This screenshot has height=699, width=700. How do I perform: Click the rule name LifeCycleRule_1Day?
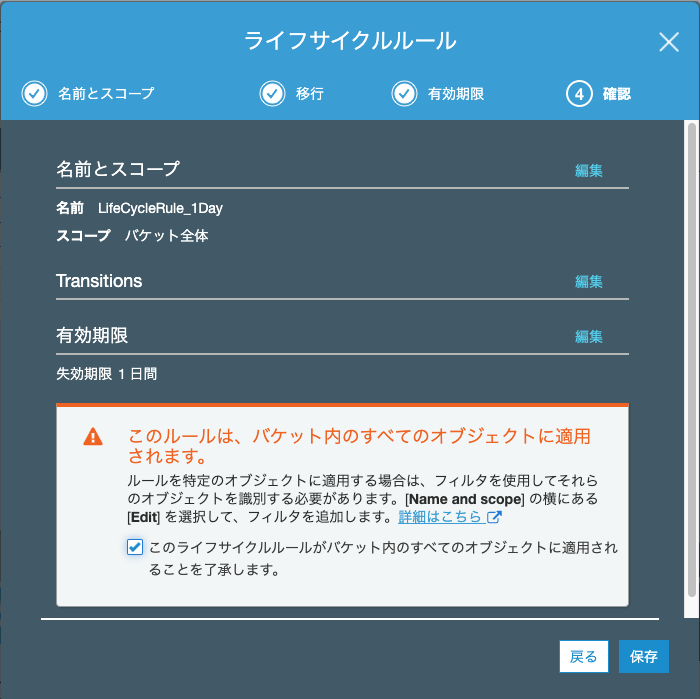[160, 208]
